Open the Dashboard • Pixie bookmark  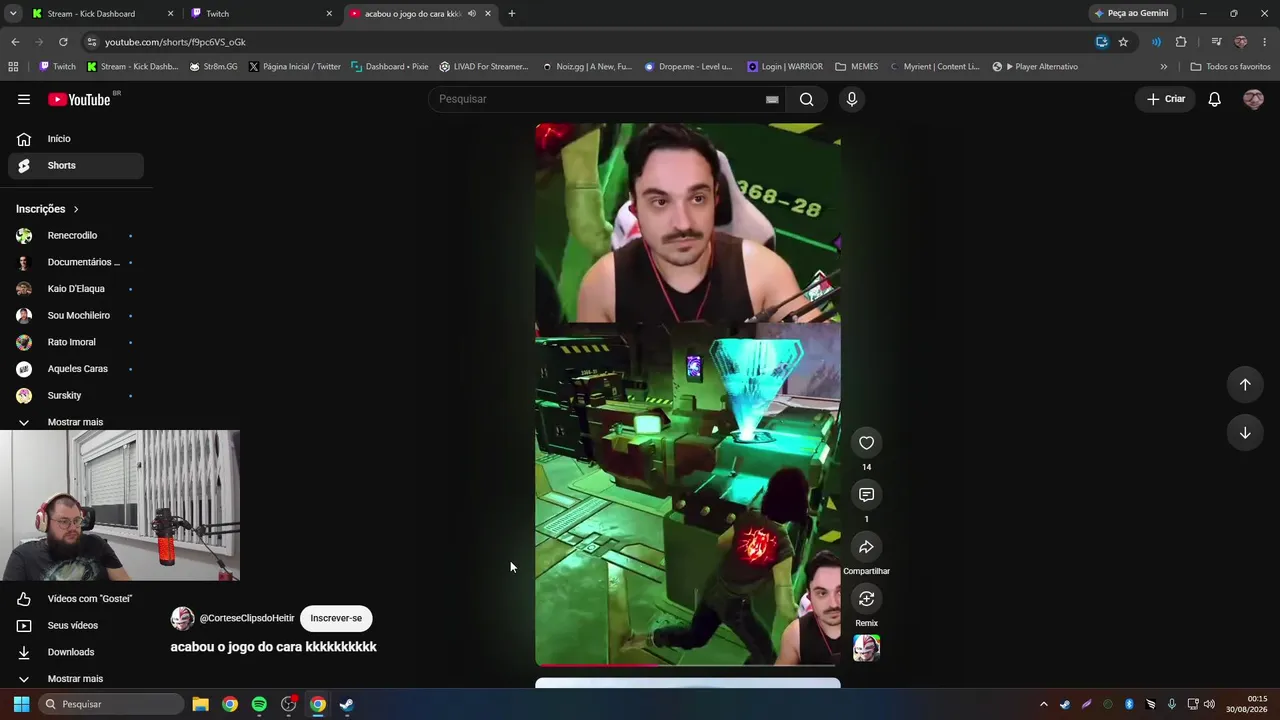click(x=390, y=67)
